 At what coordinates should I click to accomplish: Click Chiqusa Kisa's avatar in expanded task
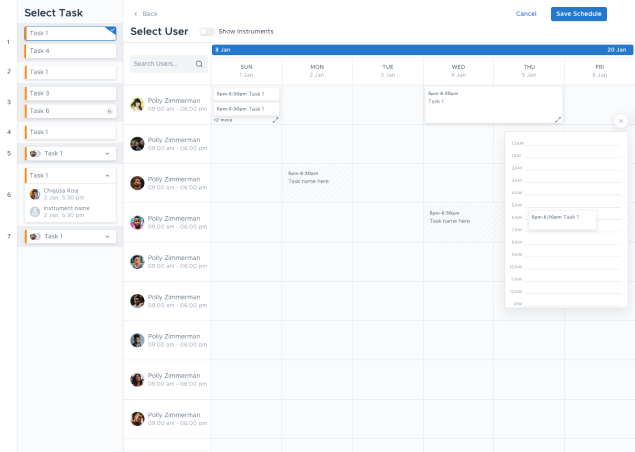[35, 194]
